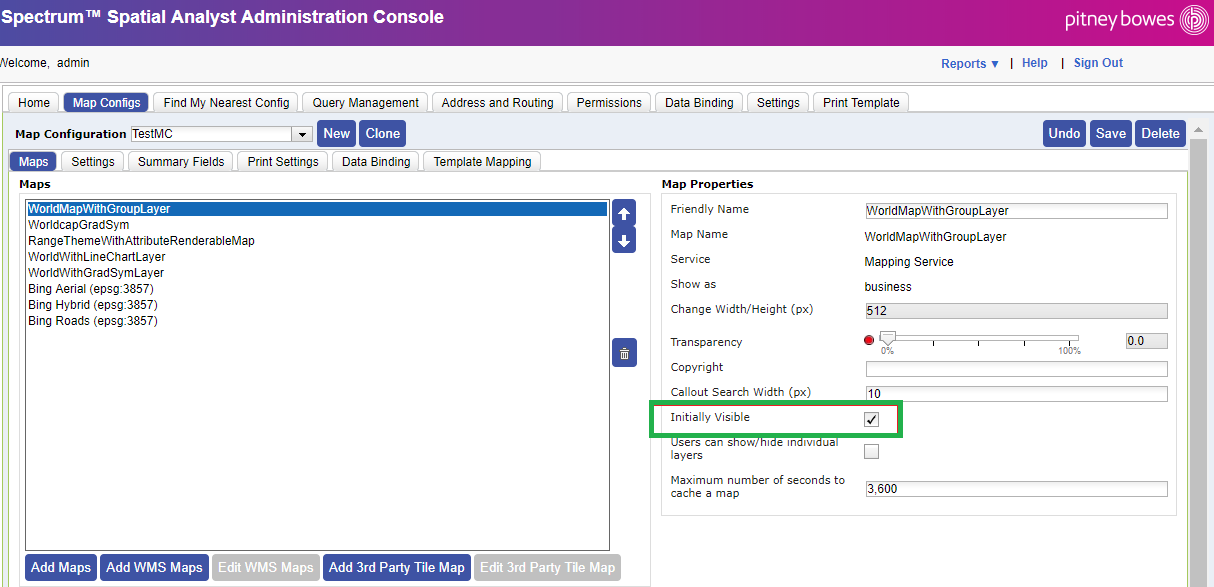Select WorldcapGradSym in the Maps list
The width and height of the screenshot is (1214, 587).
click(x=317, y=225)
